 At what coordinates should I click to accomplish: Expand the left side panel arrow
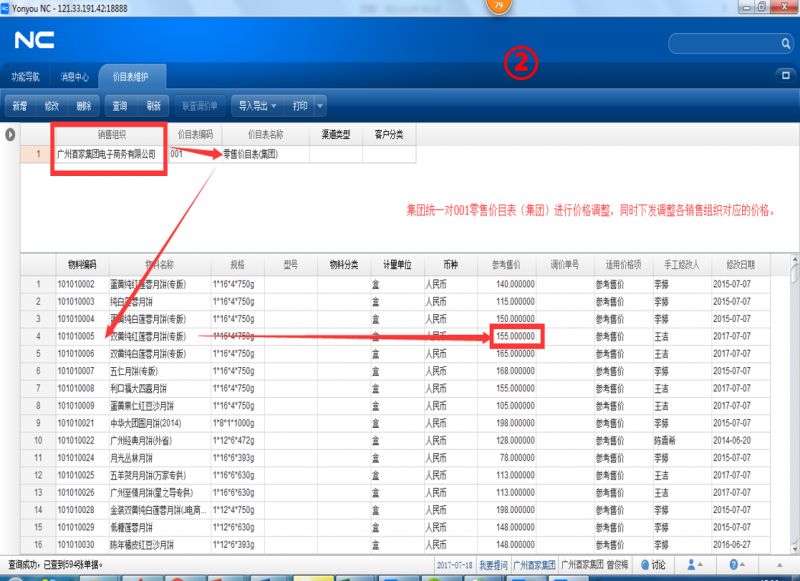point(10,135)
